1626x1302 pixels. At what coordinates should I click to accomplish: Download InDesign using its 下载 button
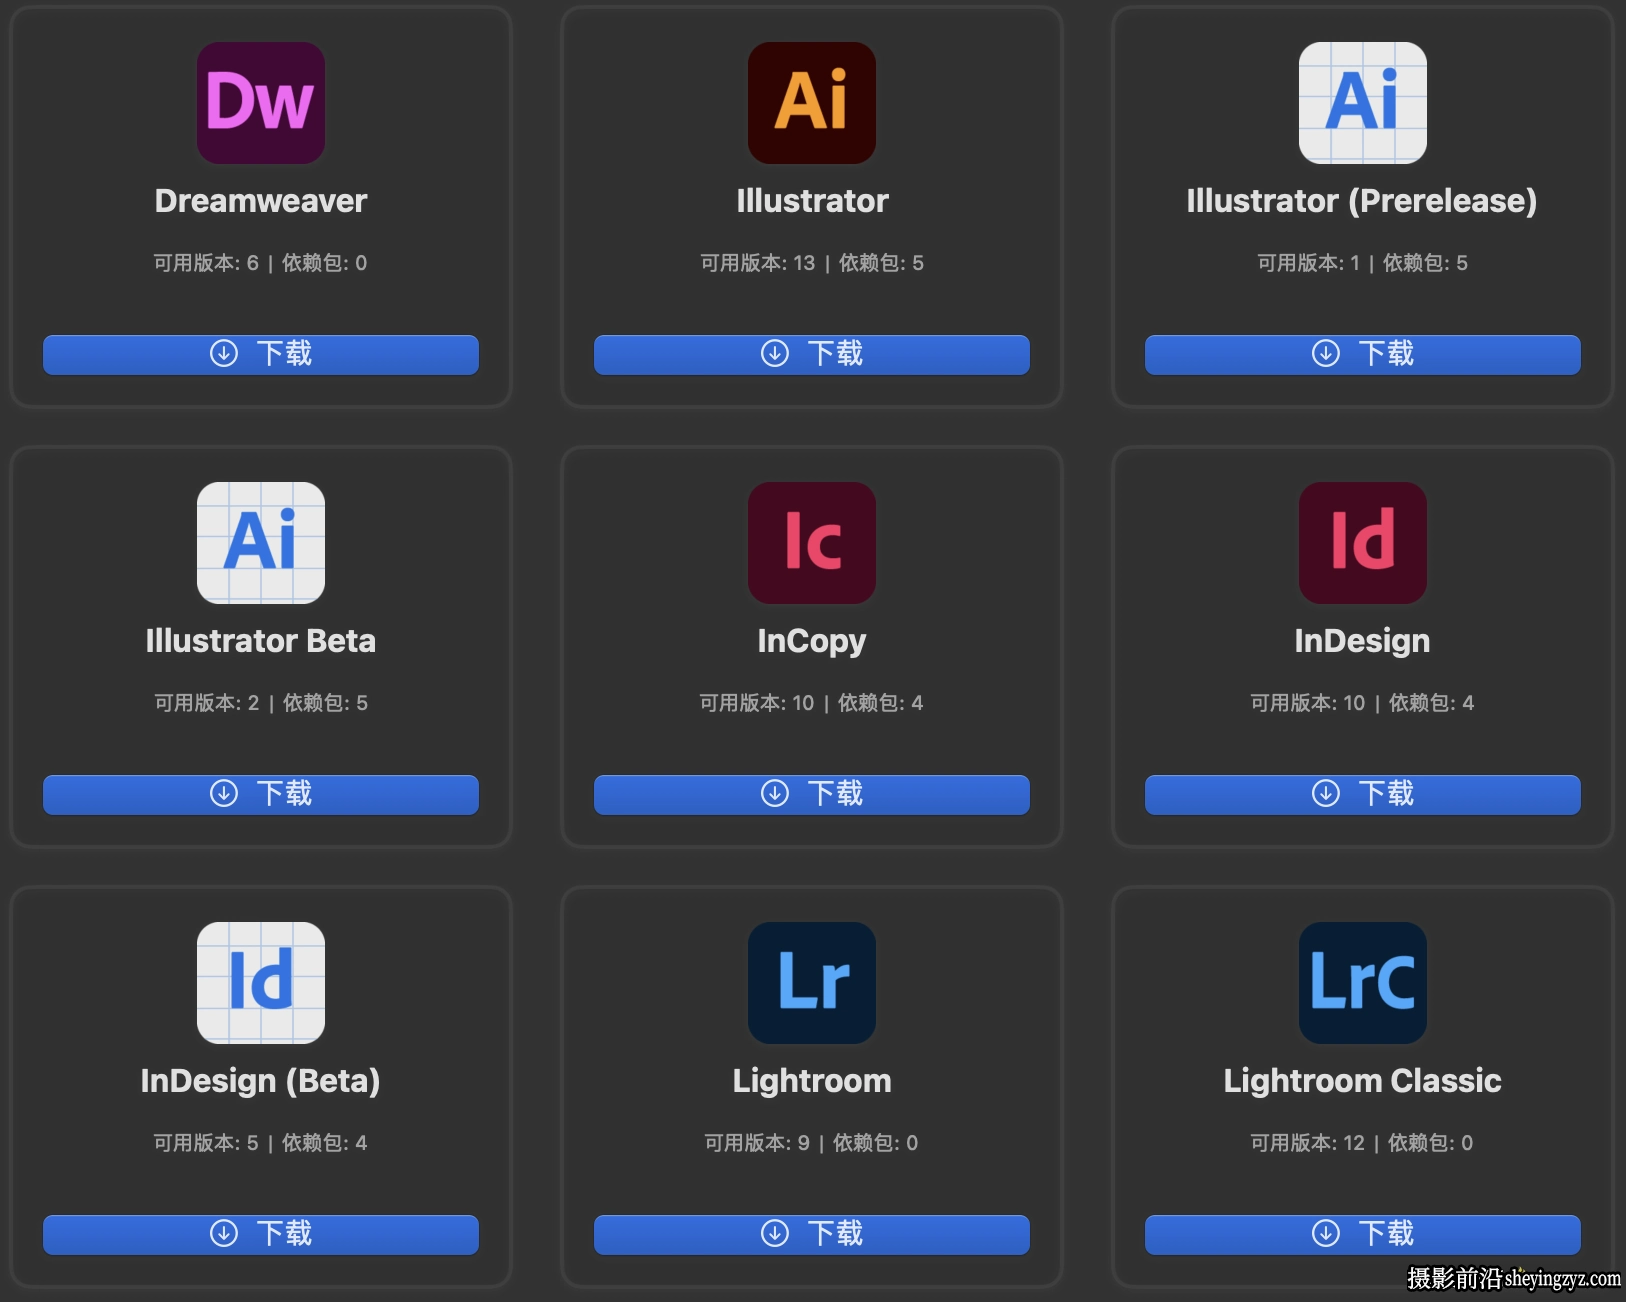pos(1363,794)
